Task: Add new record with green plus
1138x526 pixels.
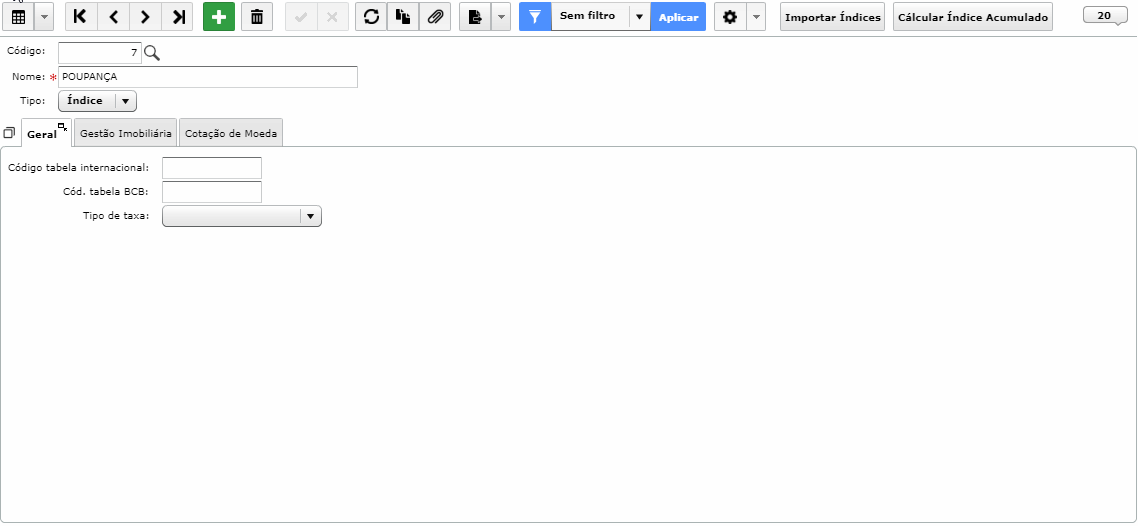Action: point(219,17)
